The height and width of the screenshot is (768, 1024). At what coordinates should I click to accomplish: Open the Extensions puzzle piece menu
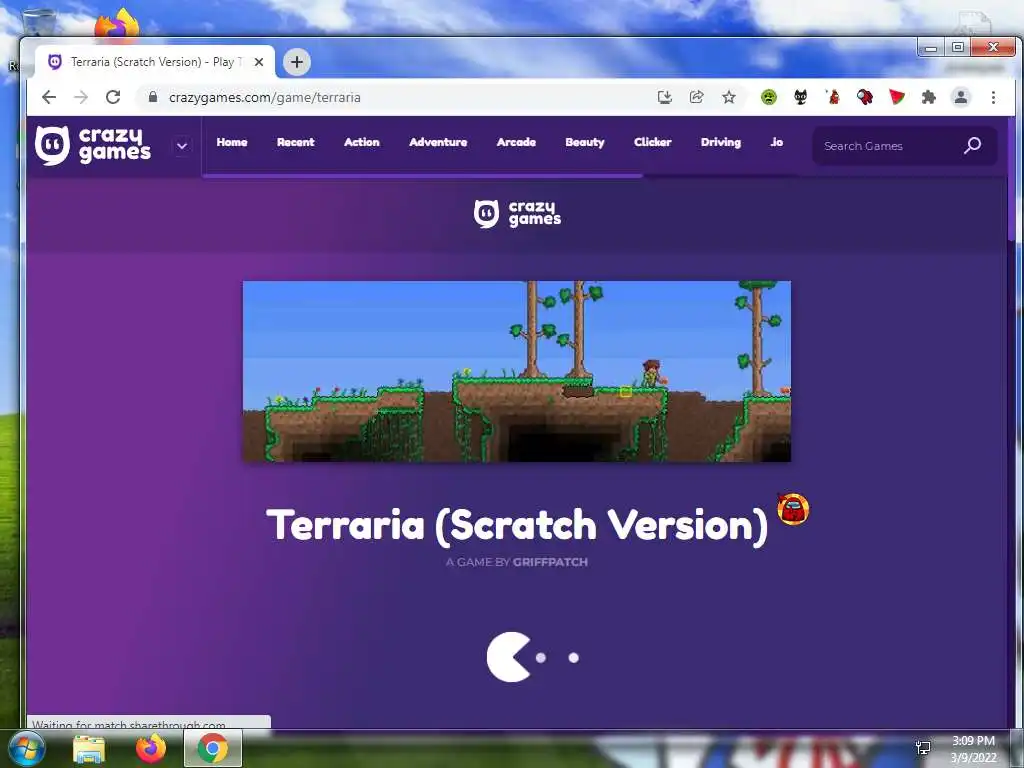pos(929,97)
